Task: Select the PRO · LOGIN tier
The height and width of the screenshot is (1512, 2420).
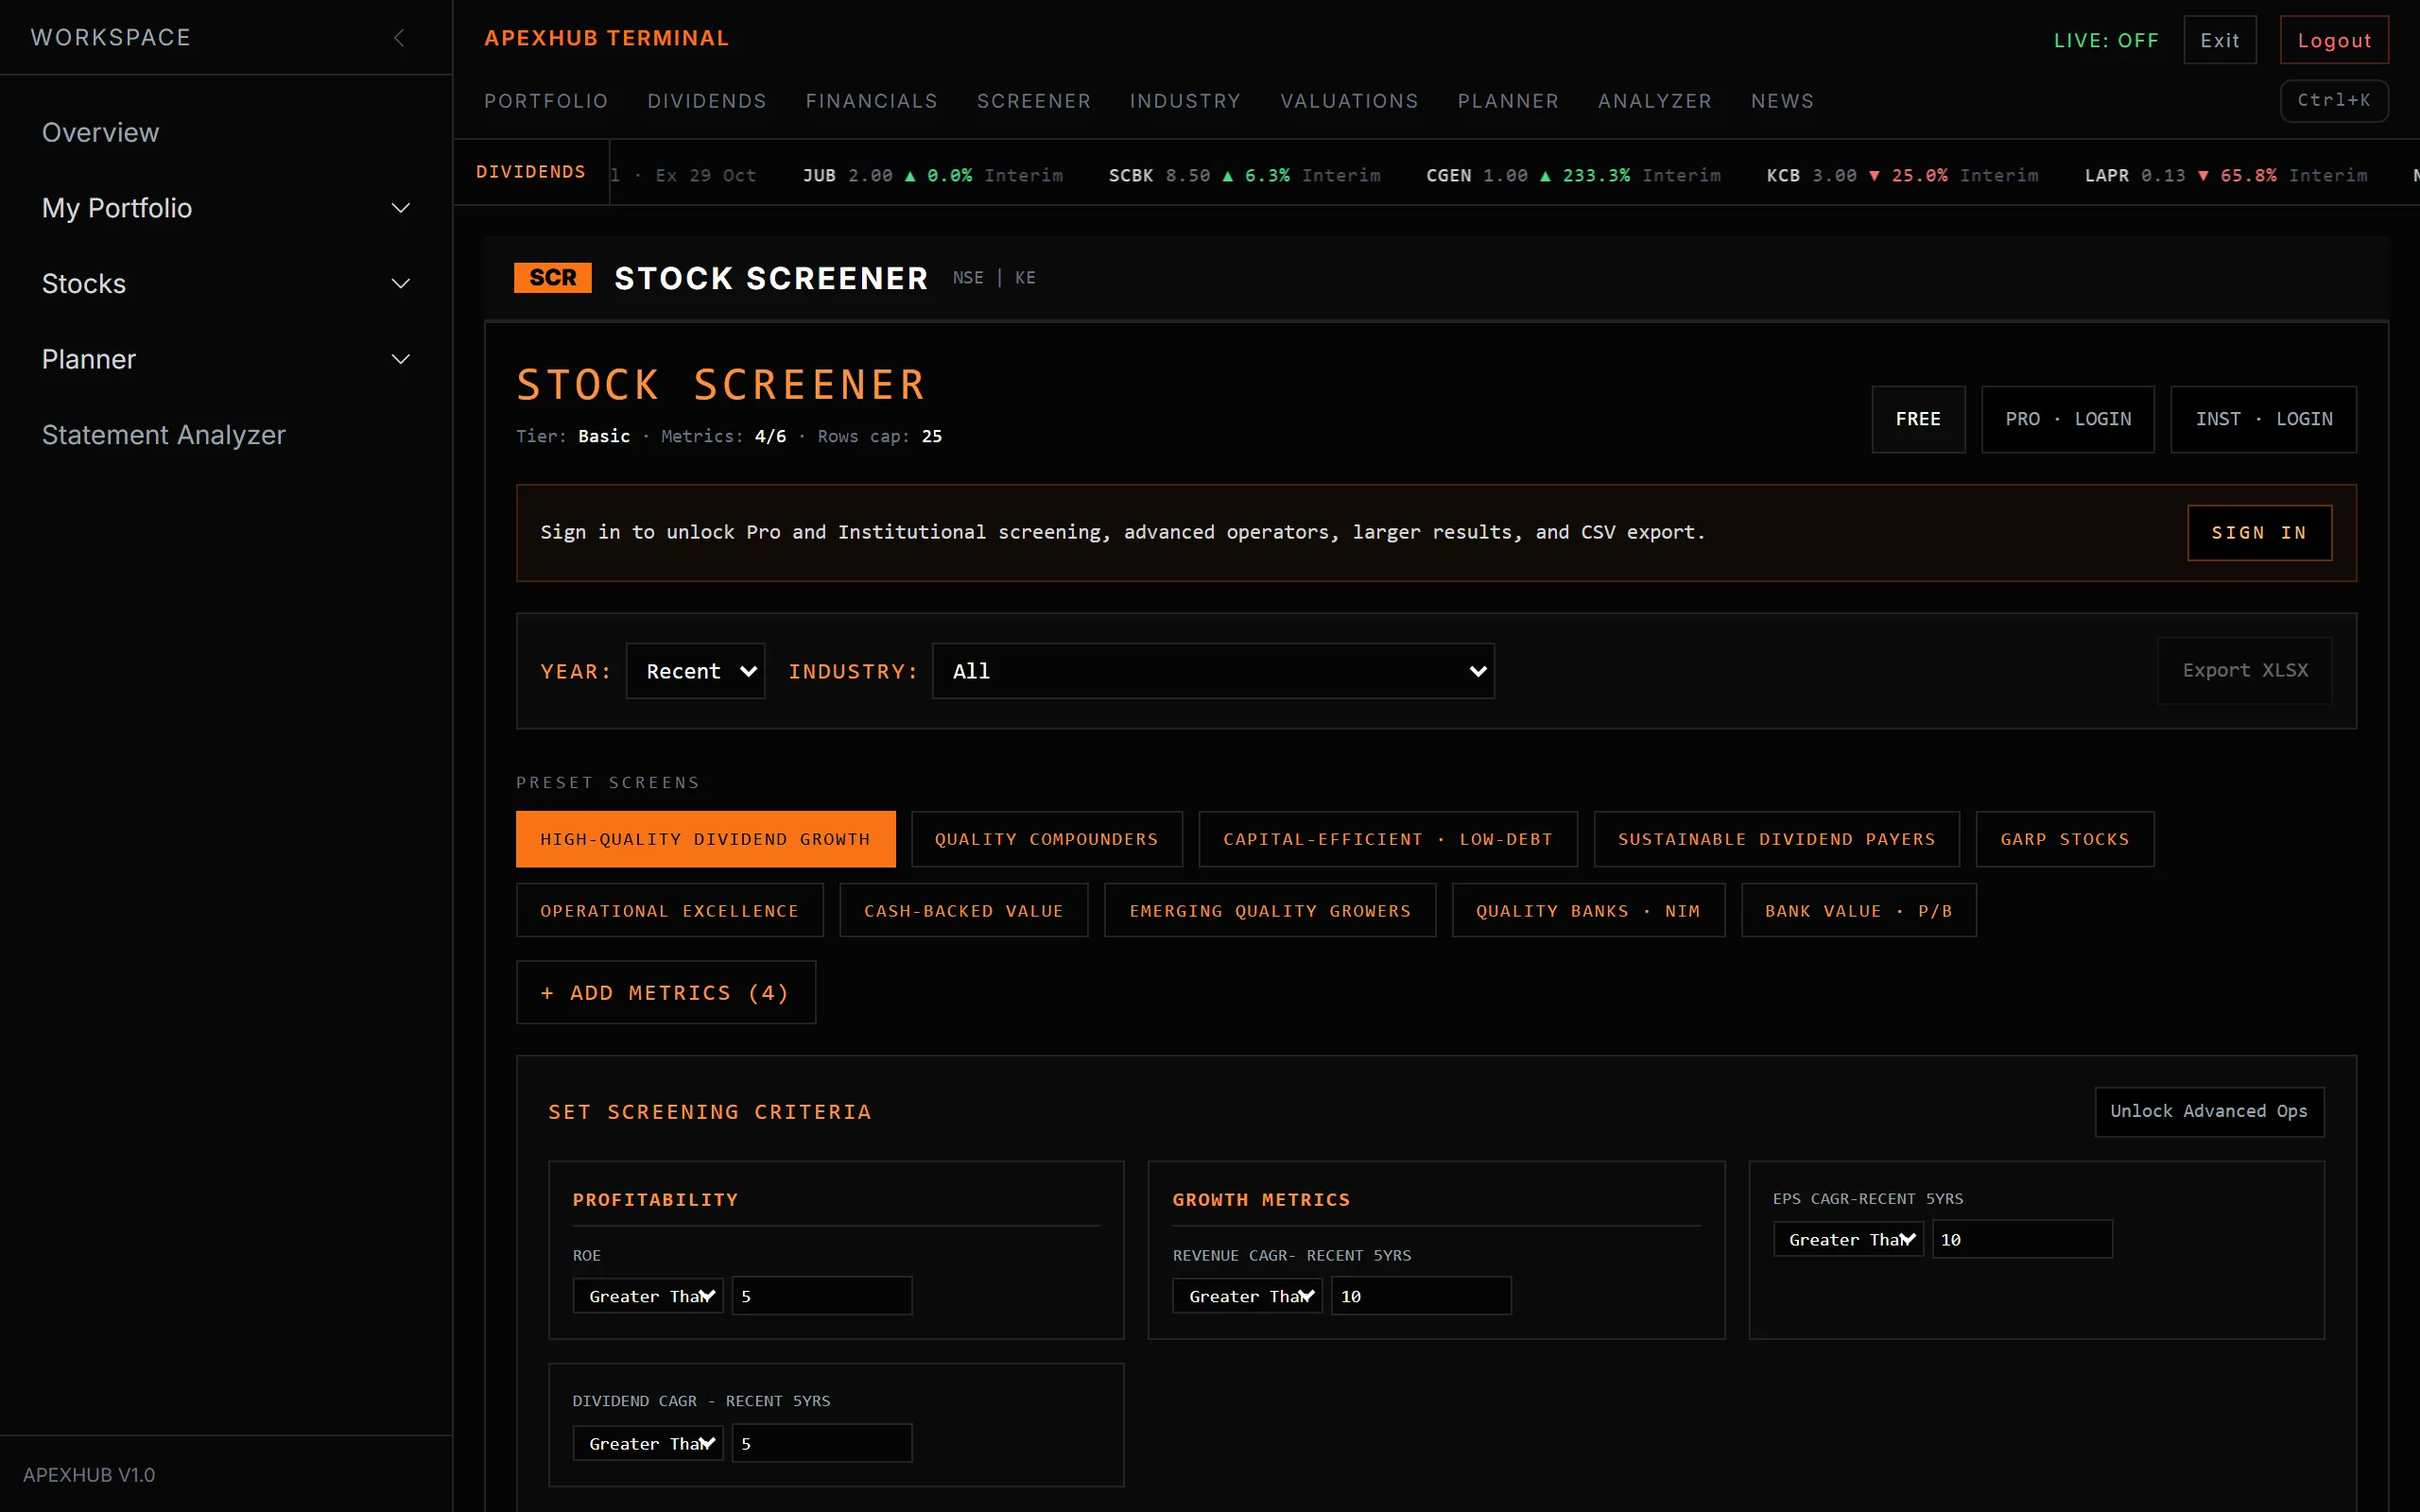Action: [x=2067, y=419]
